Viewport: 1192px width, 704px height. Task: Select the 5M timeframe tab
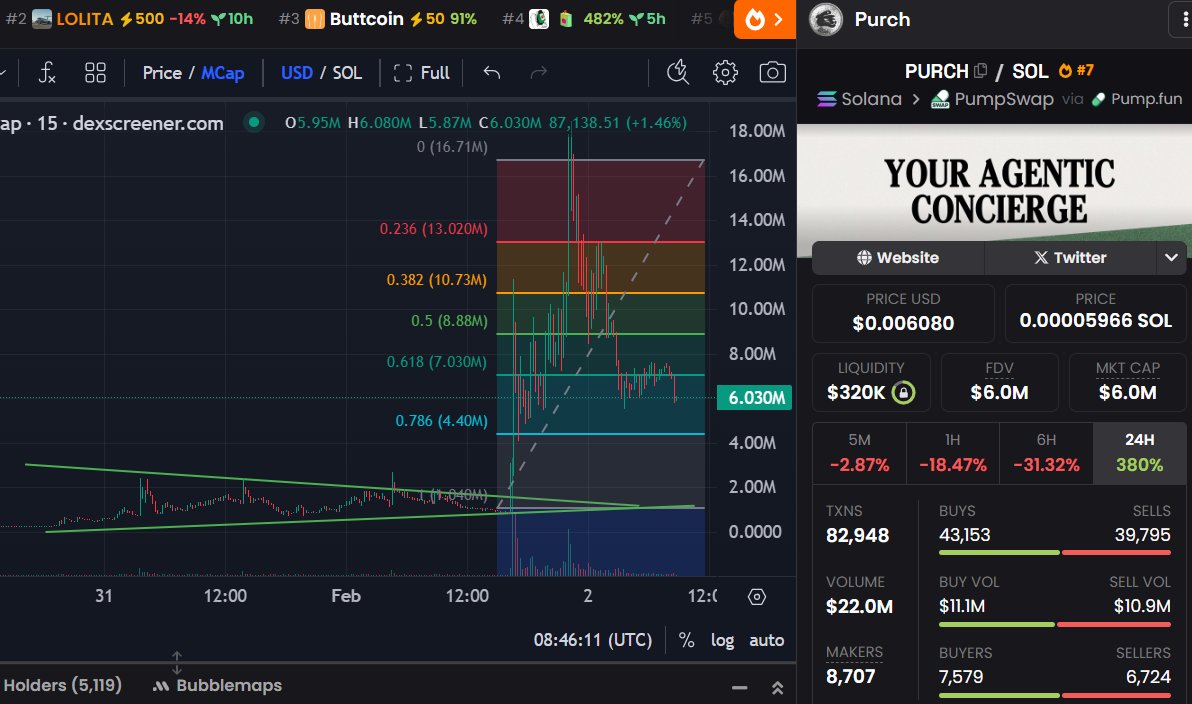(859, 453)
